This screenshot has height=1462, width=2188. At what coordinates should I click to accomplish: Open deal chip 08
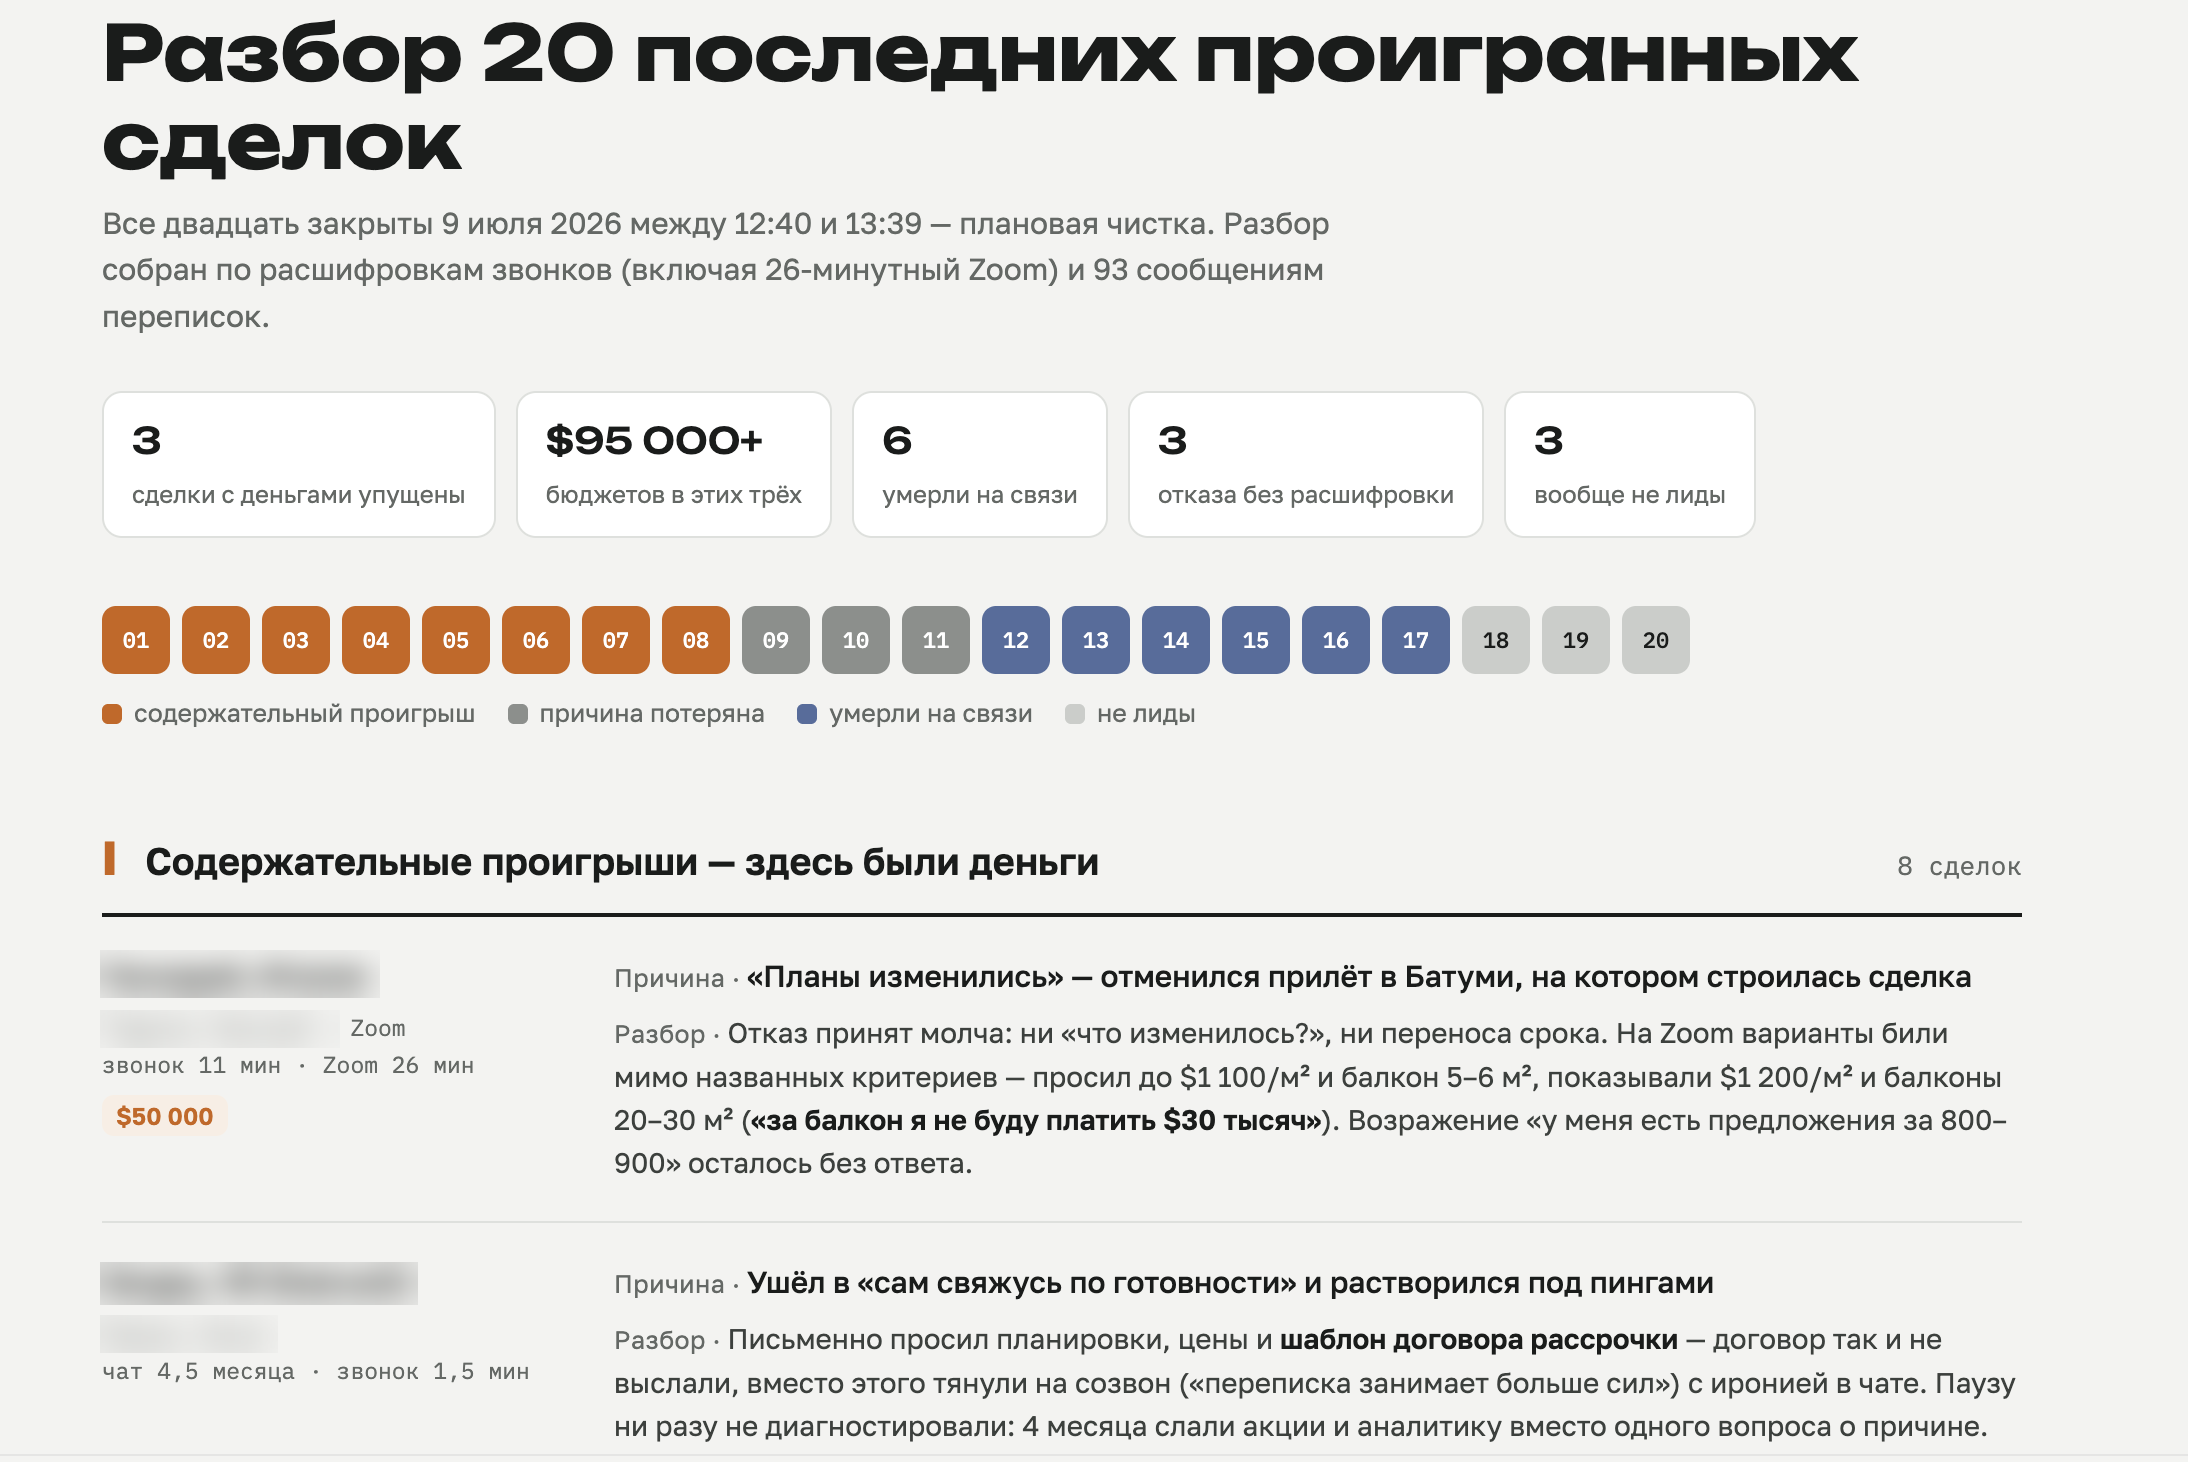(696, 640)
